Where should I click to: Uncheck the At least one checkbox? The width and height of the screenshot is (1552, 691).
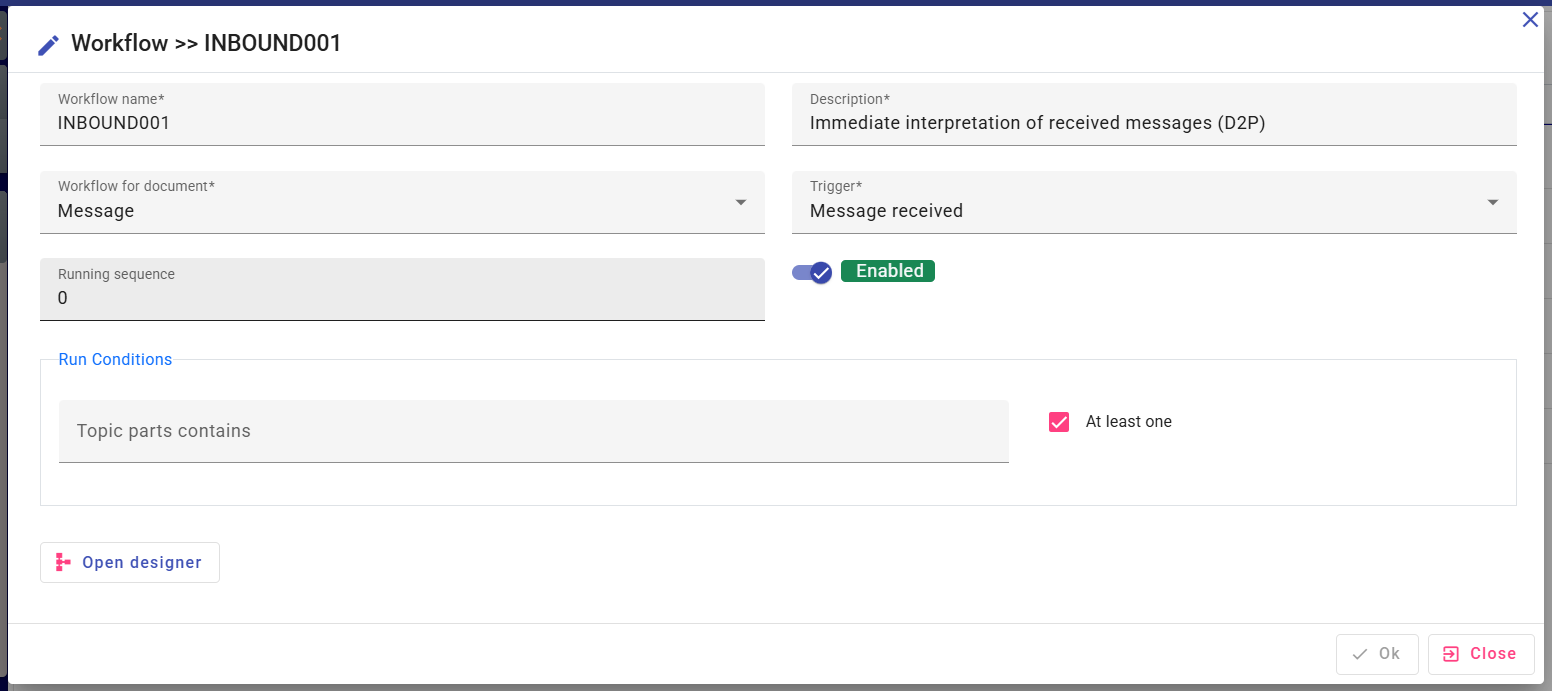(1059, 422)
